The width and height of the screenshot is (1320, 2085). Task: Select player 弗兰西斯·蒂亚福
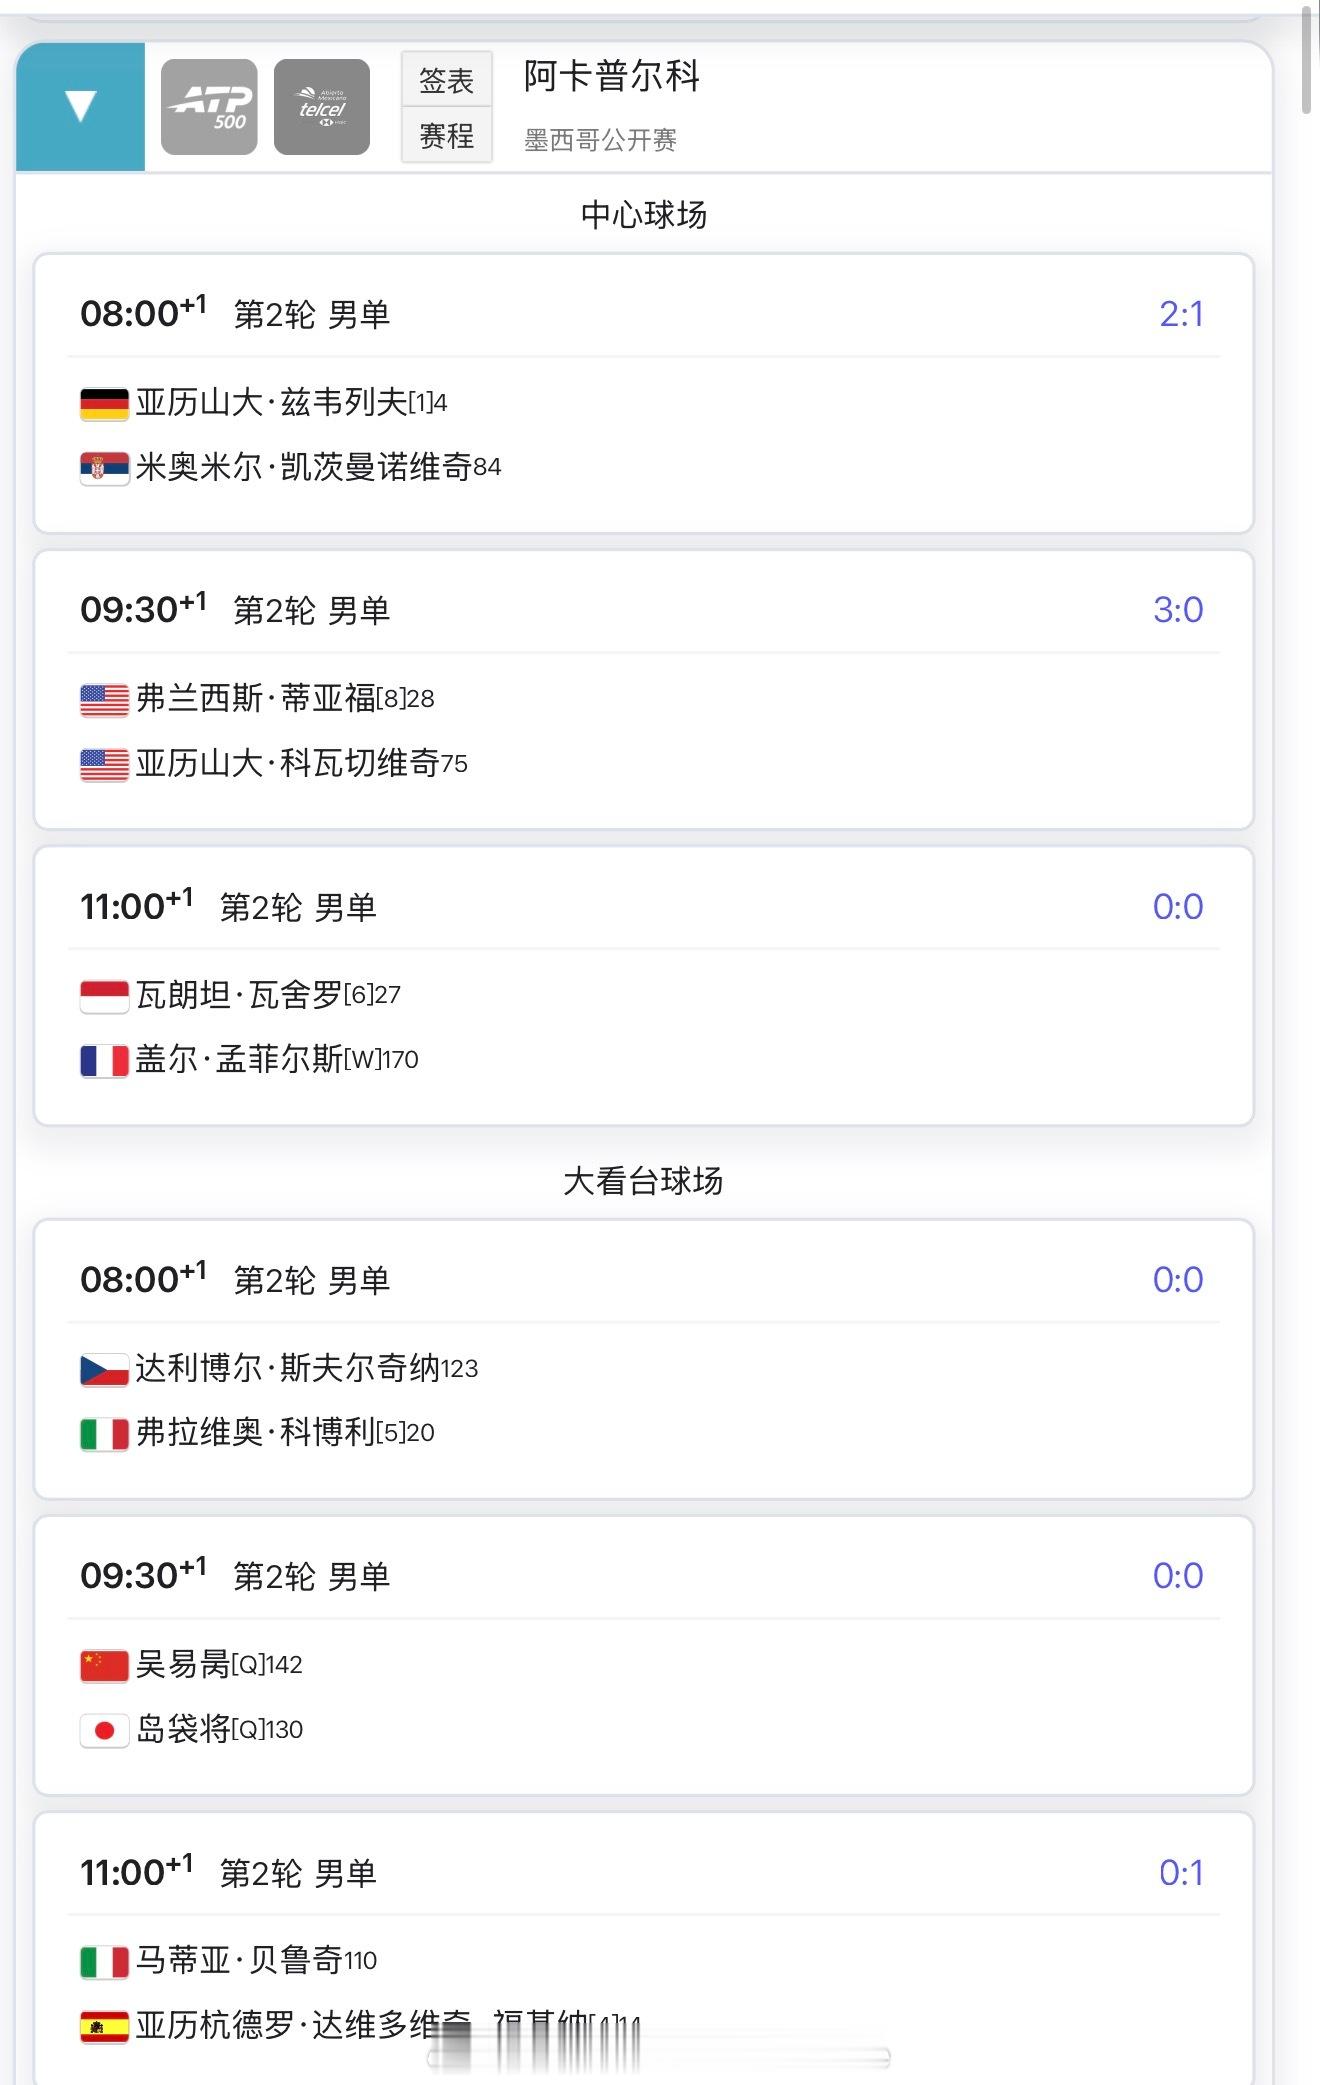pos(256,698)
